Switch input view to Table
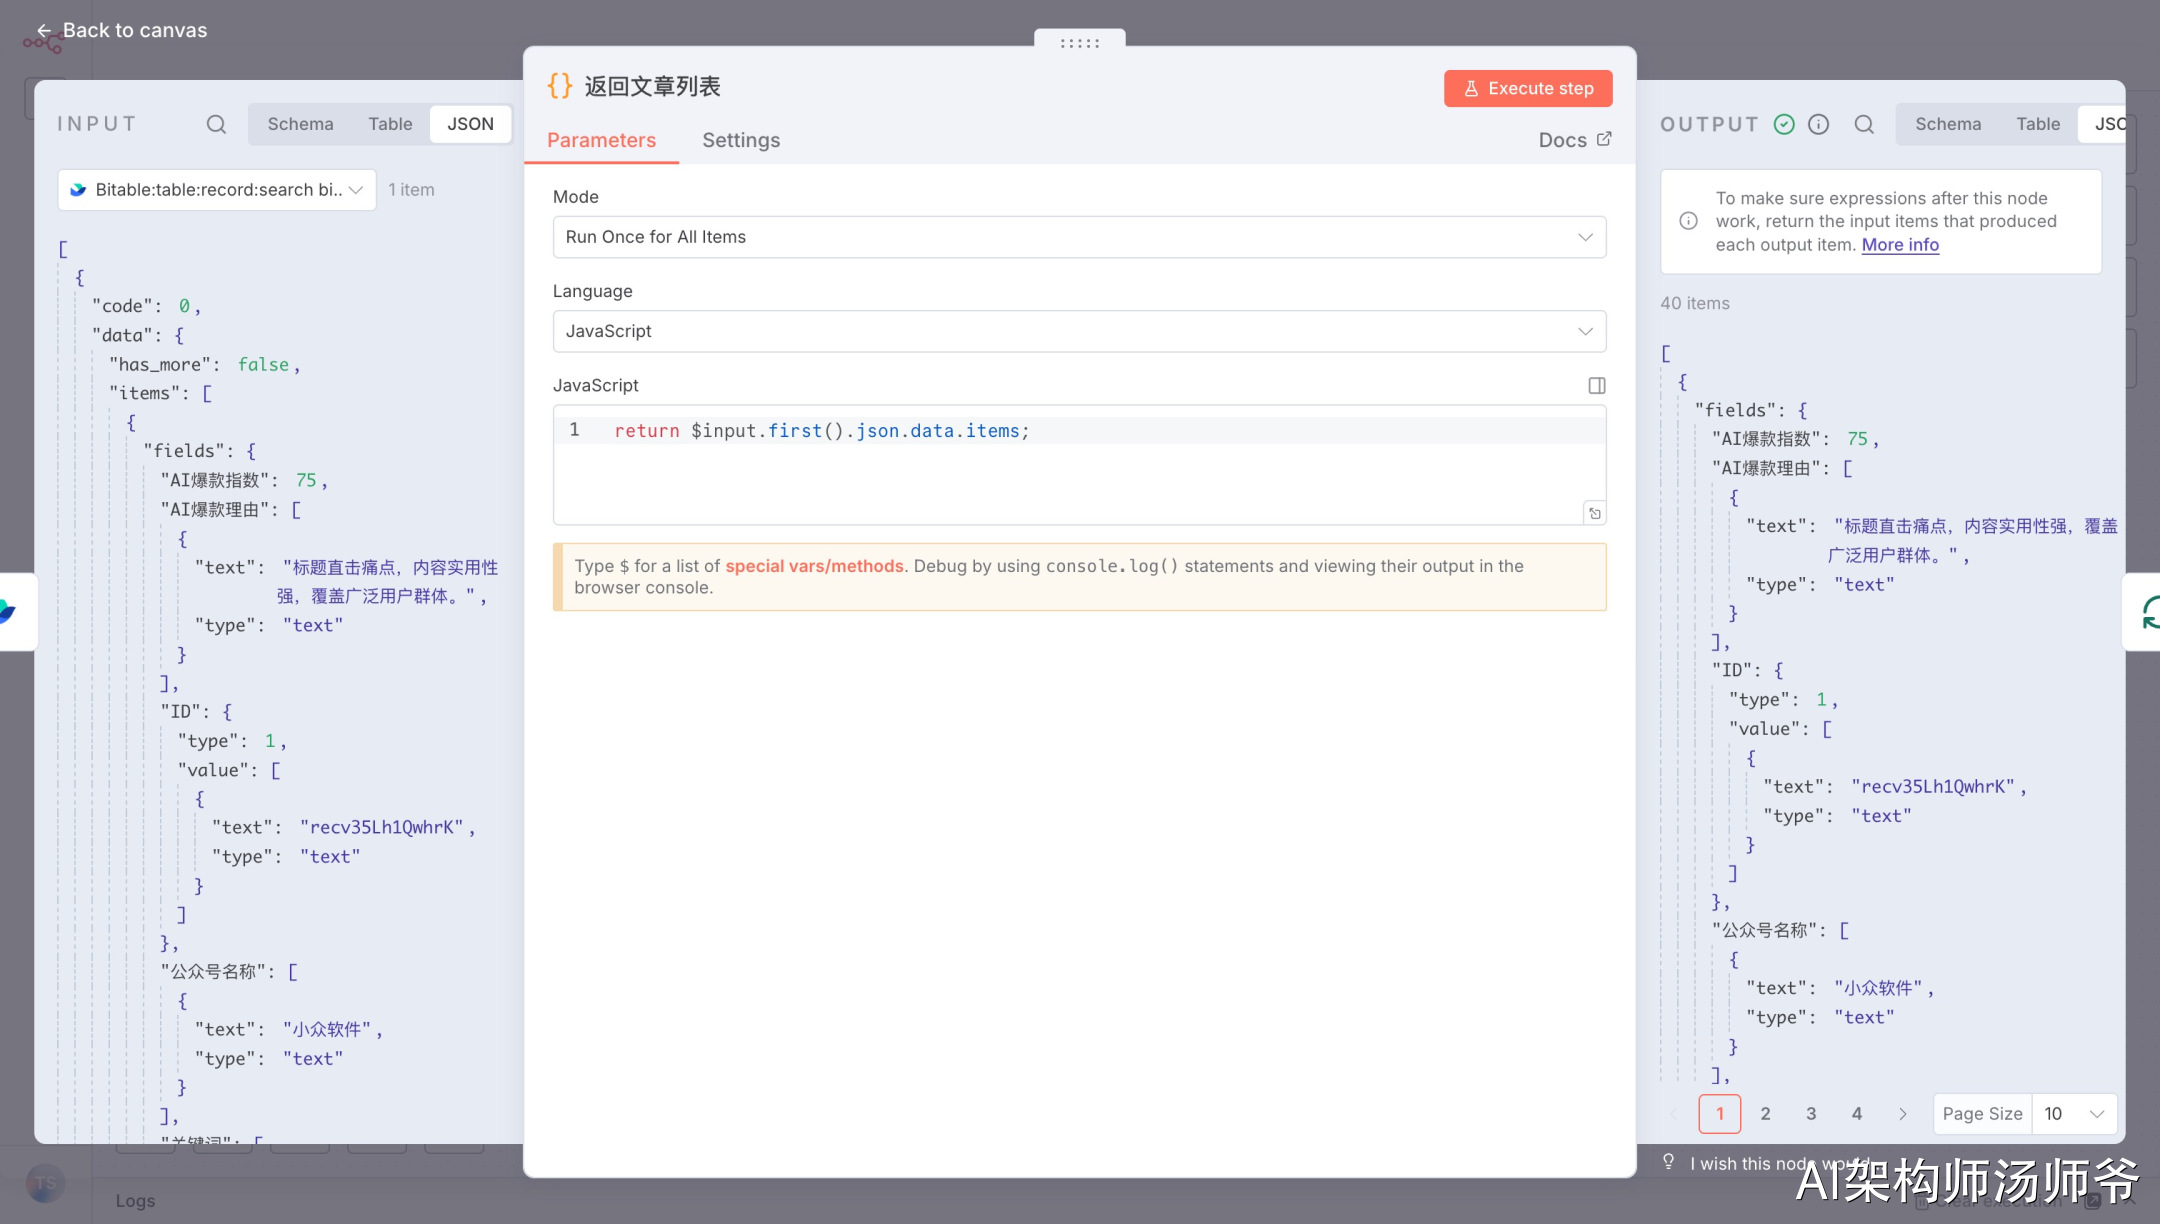Image resolution: width=2160 pixels, height=1224 pixels. point(390,124)
